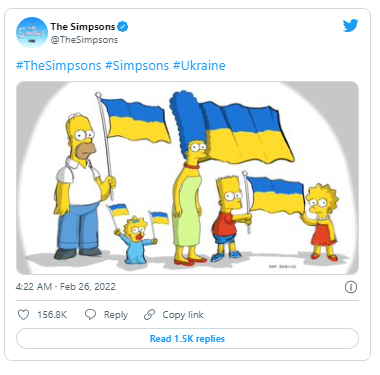Click the 156.8K likes count
380x375 pixels.
[52, 315]
